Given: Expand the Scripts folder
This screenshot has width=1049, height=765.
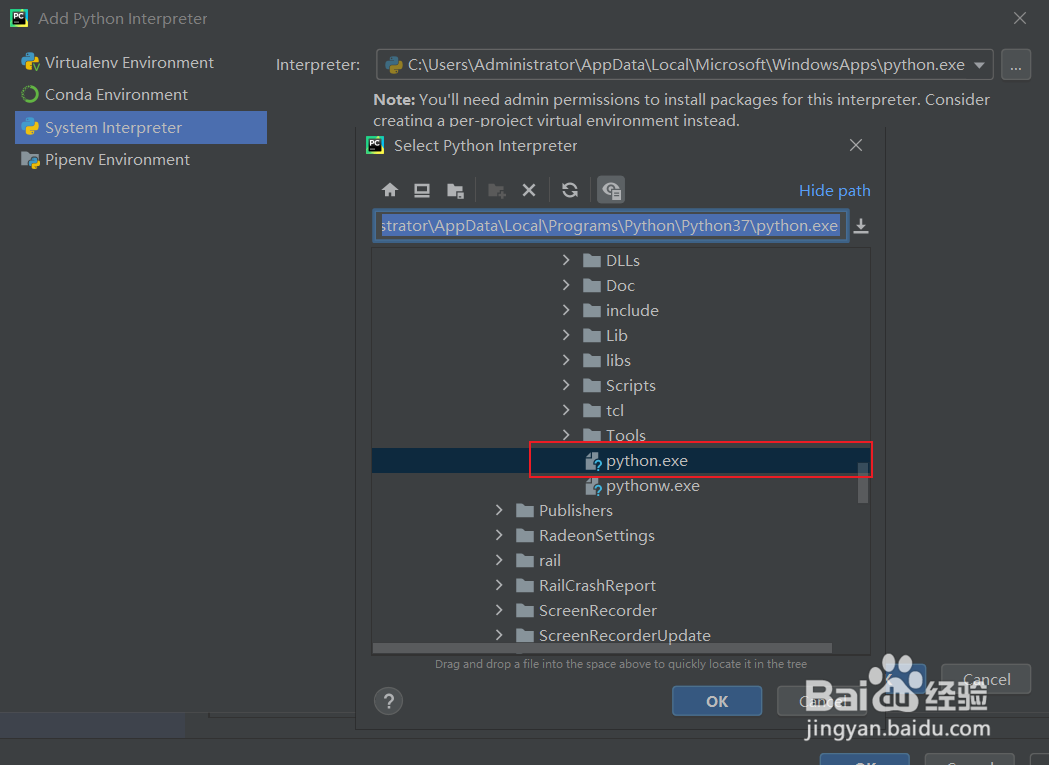Looking at the screenshot, I should pos(566,385).
